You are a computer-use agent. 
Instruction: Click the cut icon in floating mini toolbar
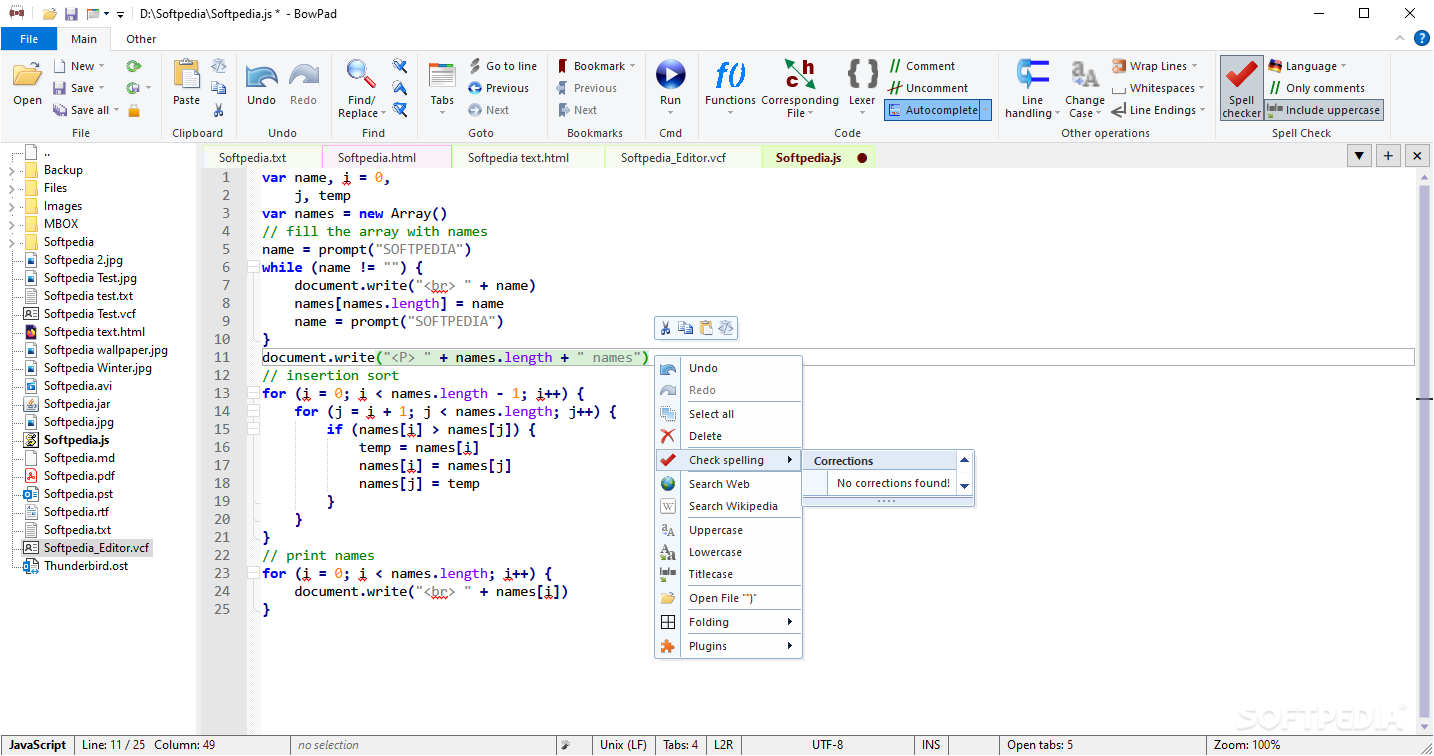(665, 327)
